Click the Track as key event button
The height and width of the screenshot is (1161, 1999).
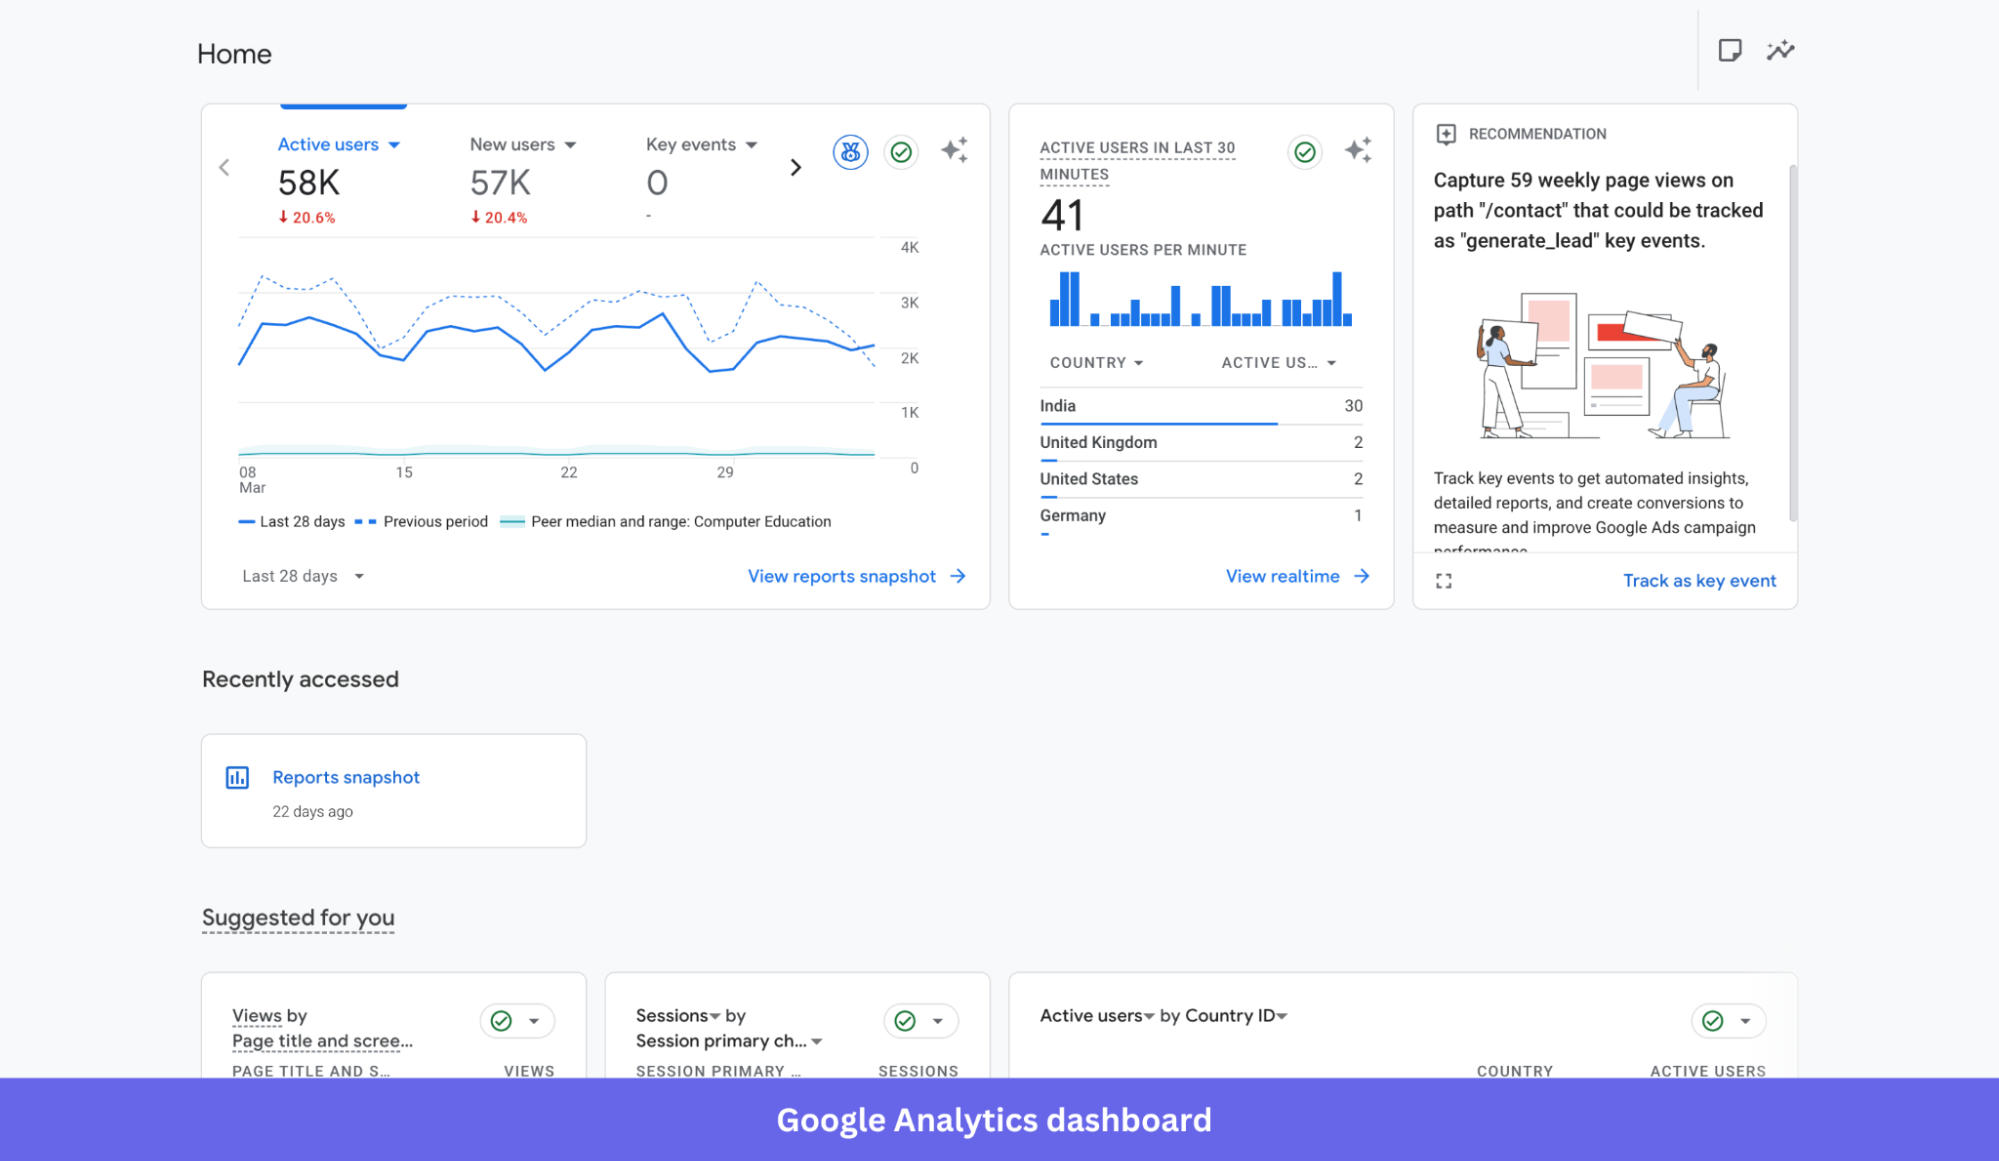pyautogui.click(x=1699, y=580)
